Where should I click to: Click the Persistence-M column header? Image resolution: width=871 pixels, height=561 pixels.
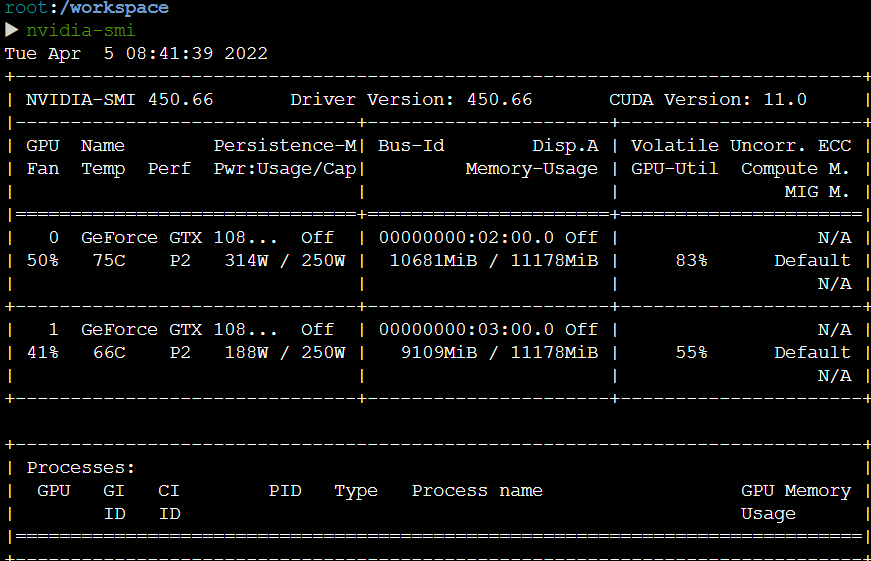(x=286, y=146)
